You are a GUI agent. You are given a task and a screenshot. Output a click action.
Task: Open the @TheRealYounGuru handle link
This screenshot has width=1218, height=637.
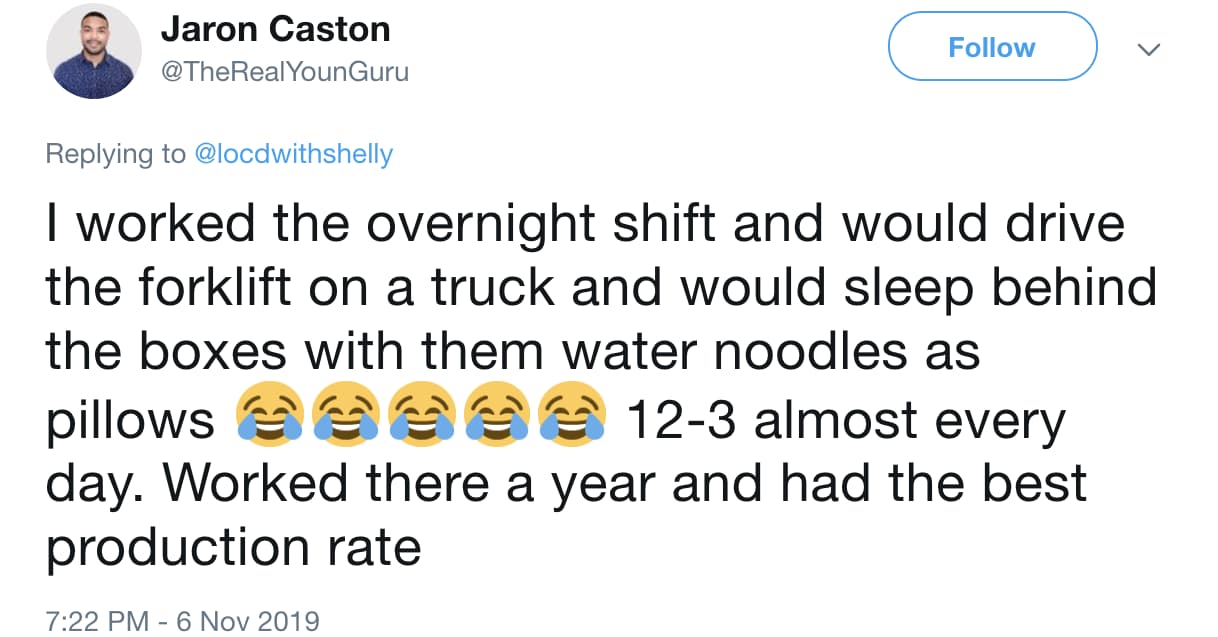284,72
